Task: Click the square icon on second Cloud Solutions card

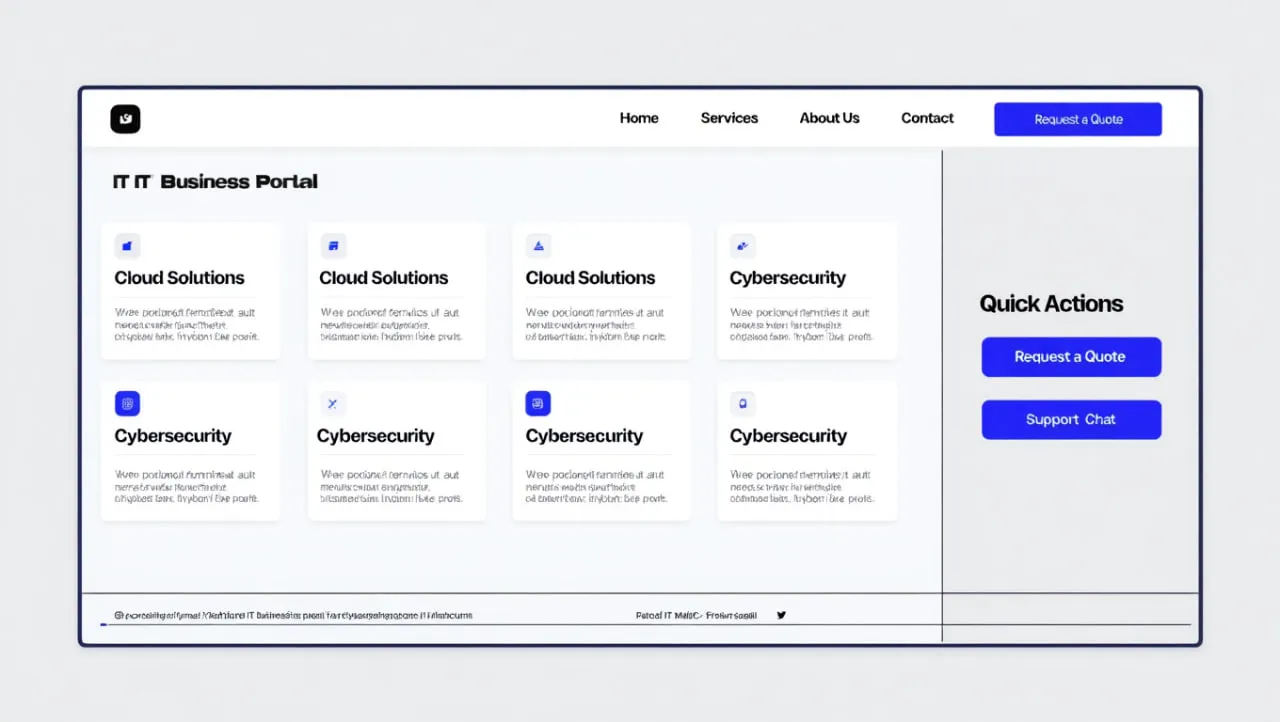Action: pyautogui.click(x=332, y=246)
